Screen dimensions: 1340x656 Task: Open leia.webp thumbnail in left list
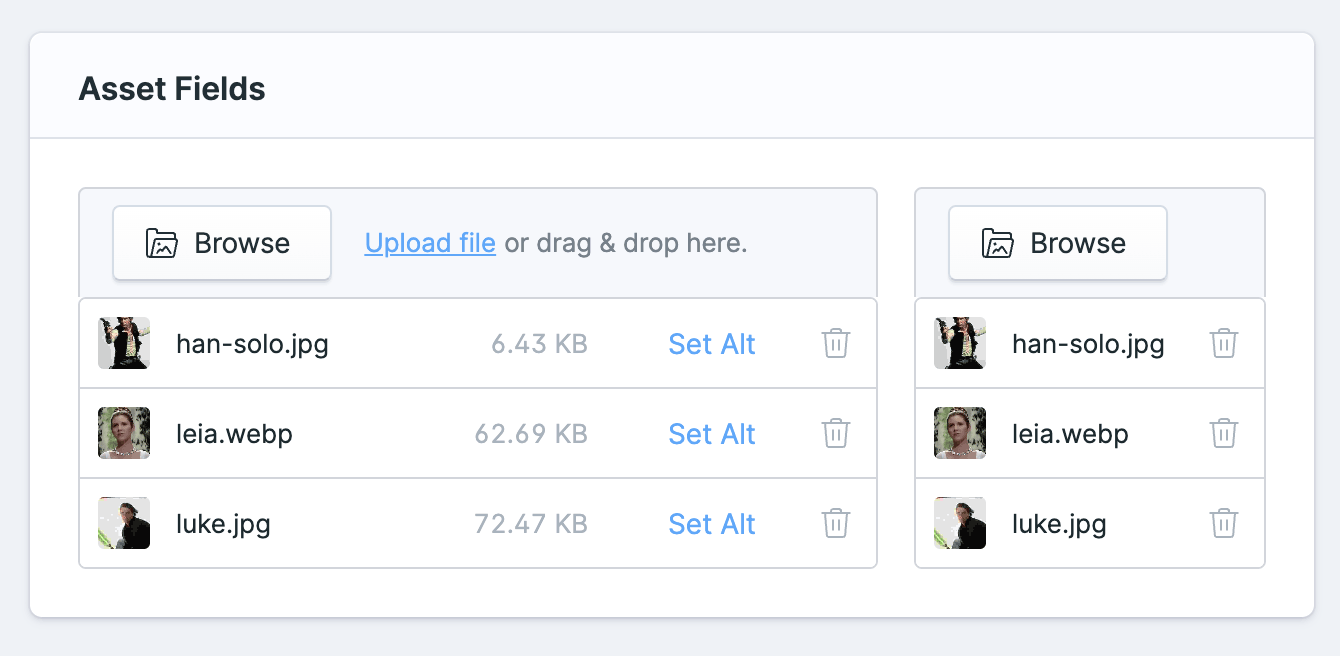[124, 433]
